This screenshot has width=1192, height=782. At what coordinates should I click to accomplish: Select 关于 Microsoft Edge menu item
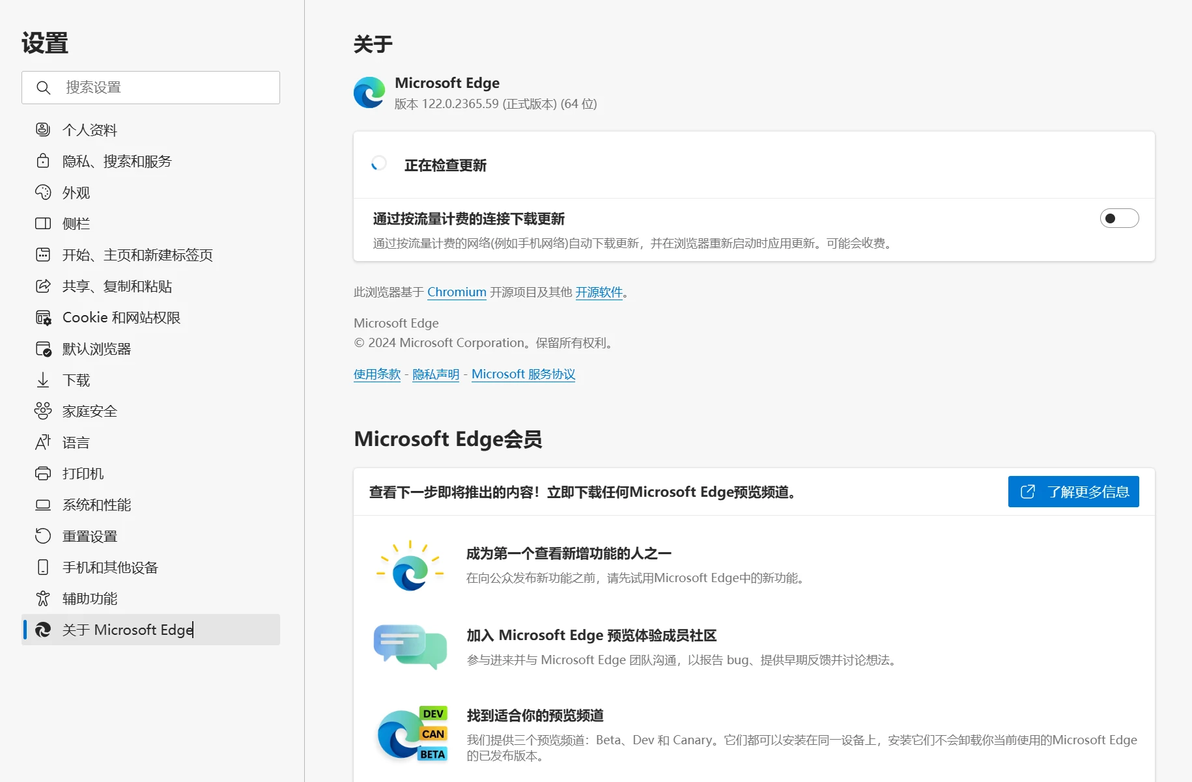(x=151, y=630)
